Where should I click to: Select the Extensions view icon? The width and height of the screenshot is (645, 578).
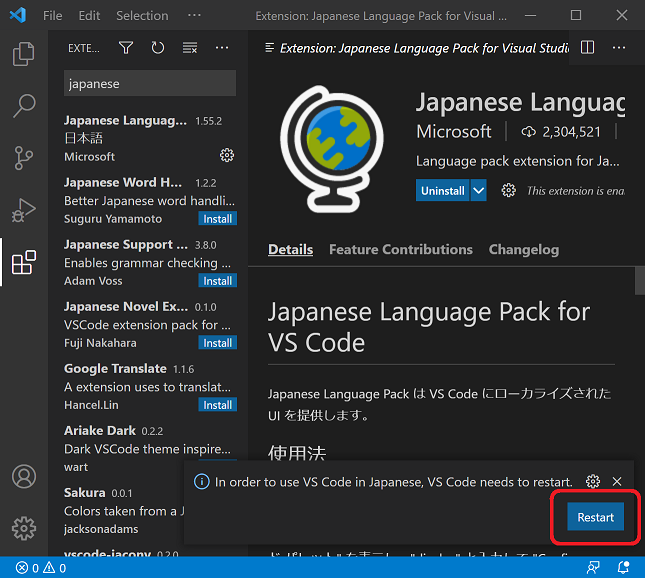click(x=23, y=262)
